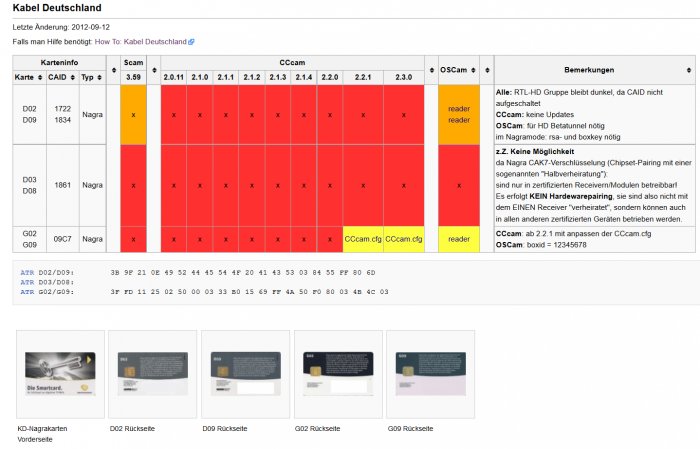Screen dimensions: 700x449
Task: Click the Letzte Änderung: 2012-09-12 line
Action: point(61,27)
